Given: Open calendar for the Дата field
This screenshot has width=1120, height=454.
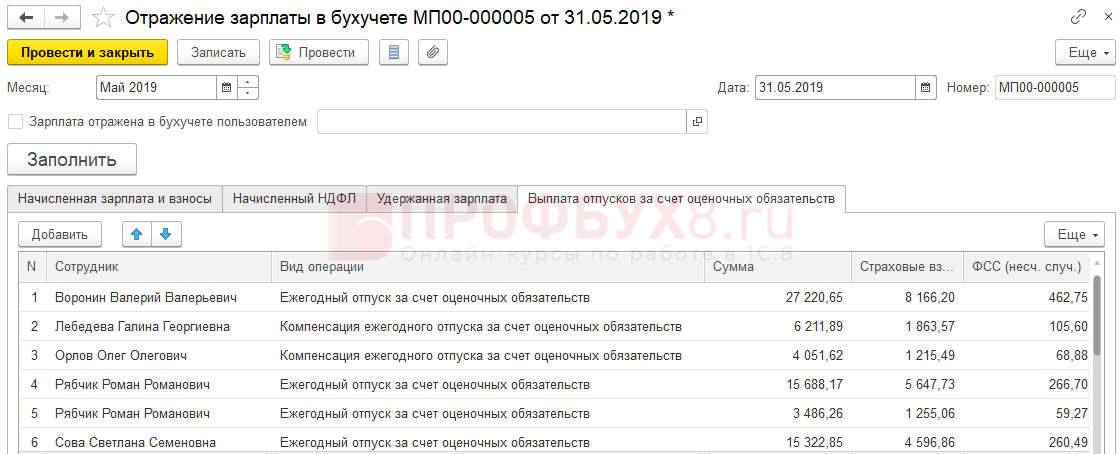Looking at the screenshot, I should click(926, 88).
